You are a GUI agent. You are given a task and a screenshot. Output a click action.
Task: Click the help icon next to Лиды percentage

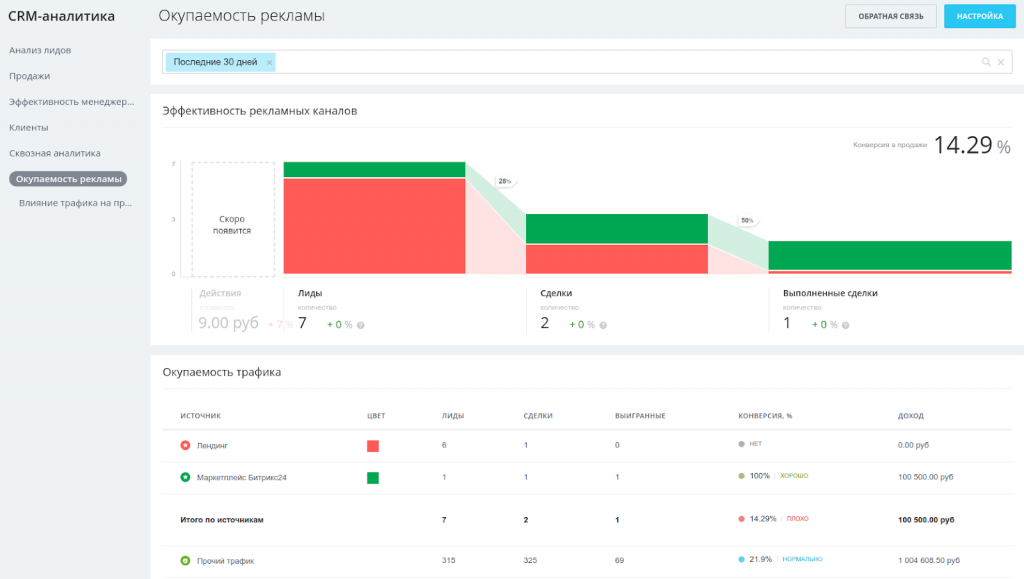[361, 325]
